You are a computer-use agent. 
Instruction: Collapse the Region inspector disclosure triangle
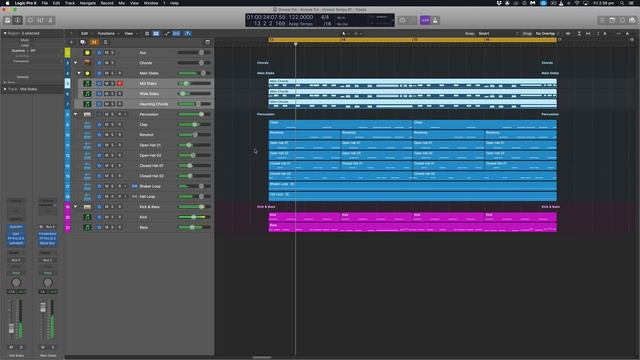pos(5,33)
